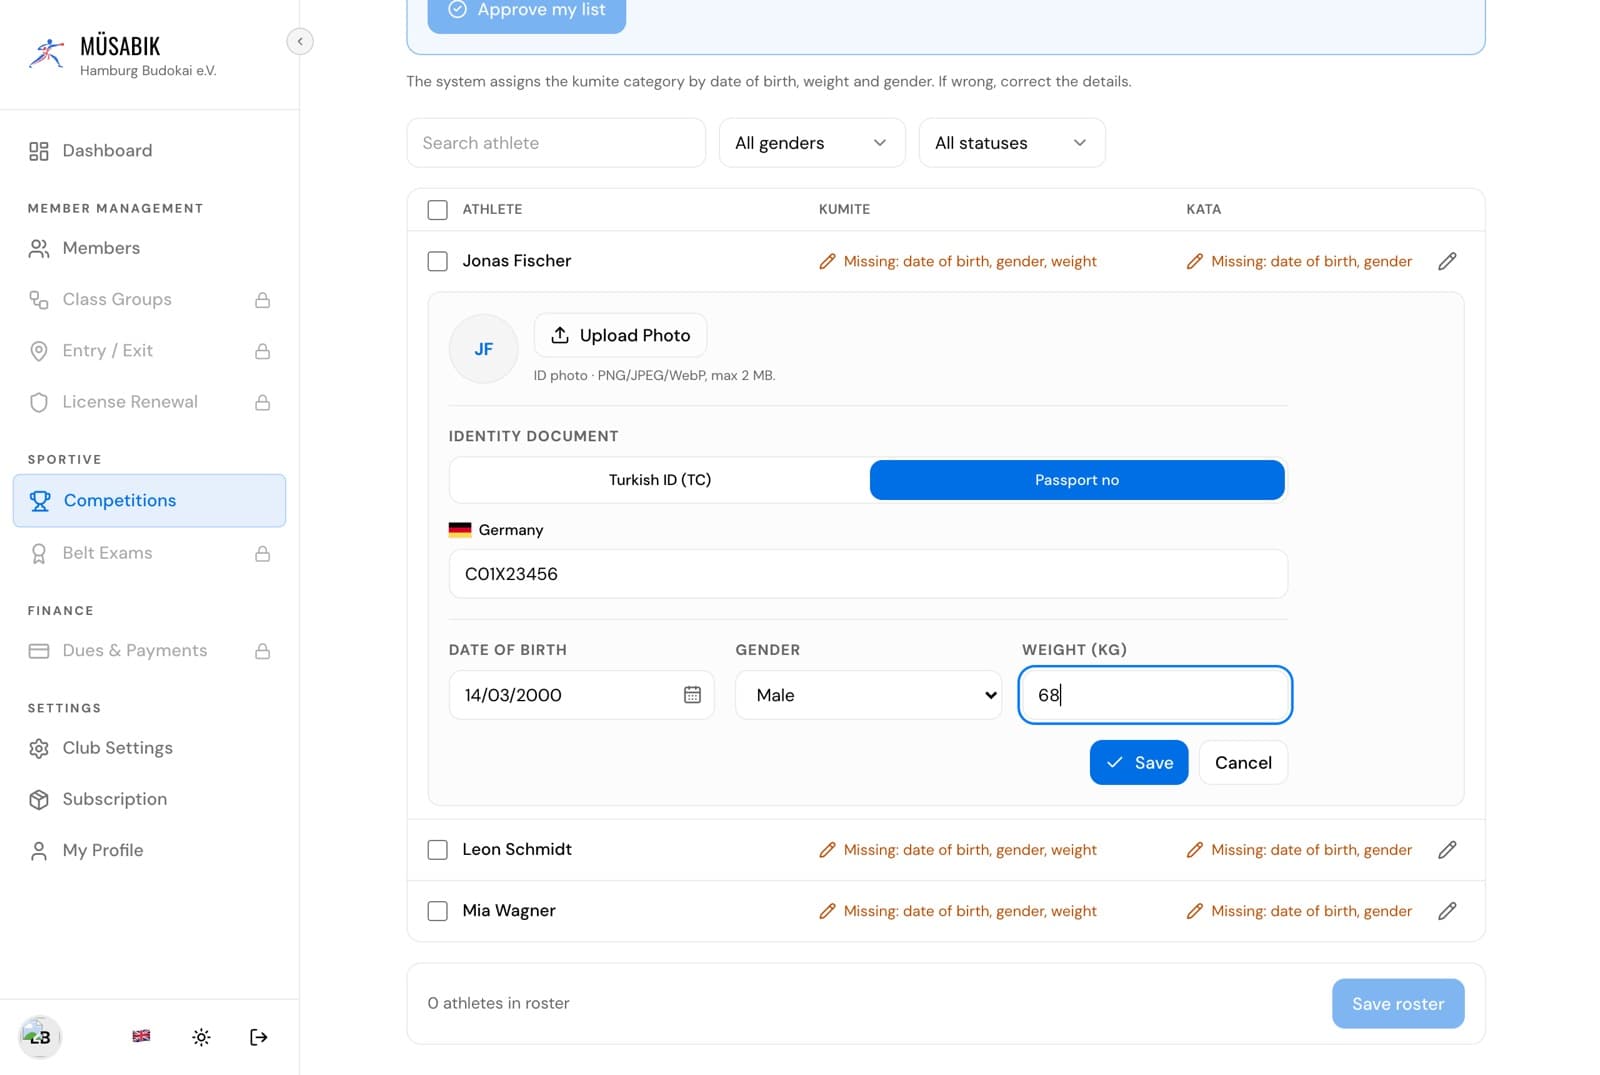Tick Leon Schmidt's checkbox

click(437, 850)
